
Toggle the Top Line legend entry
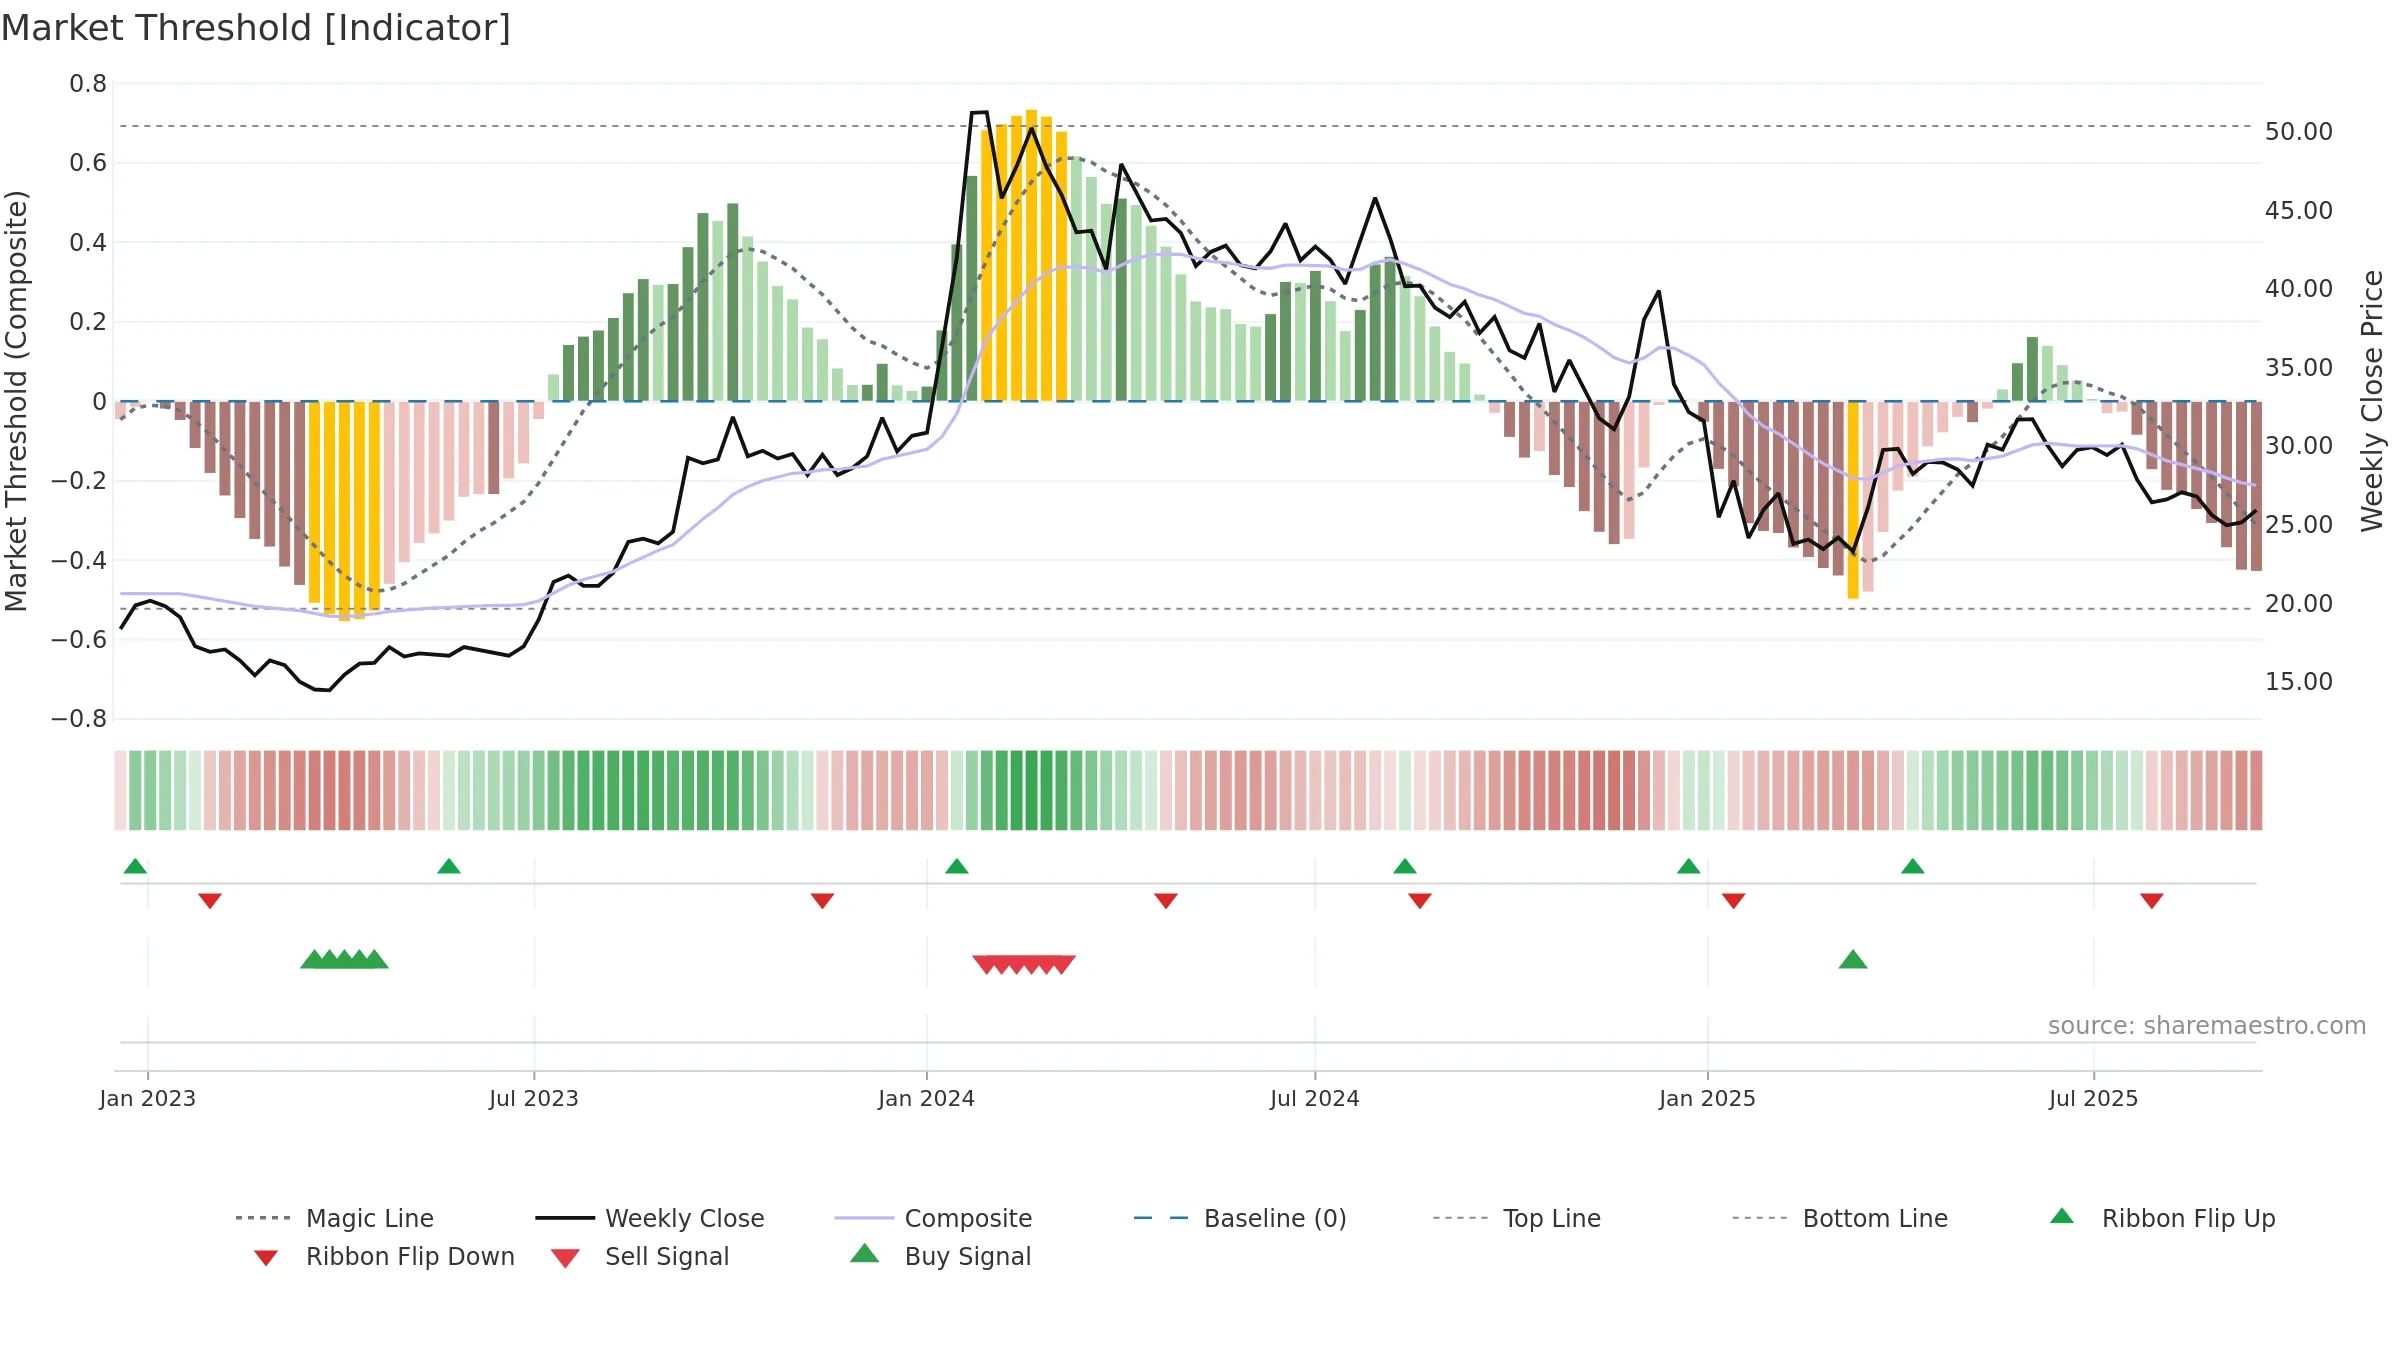pos(1516,1218)
